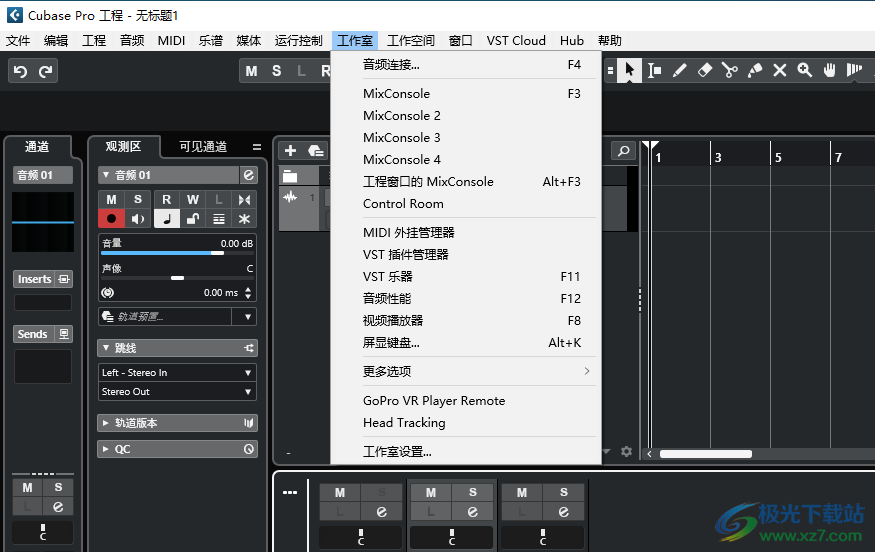Screen dimensions: 875x552
Task: Select the Draw pencil tool
Action: pyautogui.click(x=679, y=70)
